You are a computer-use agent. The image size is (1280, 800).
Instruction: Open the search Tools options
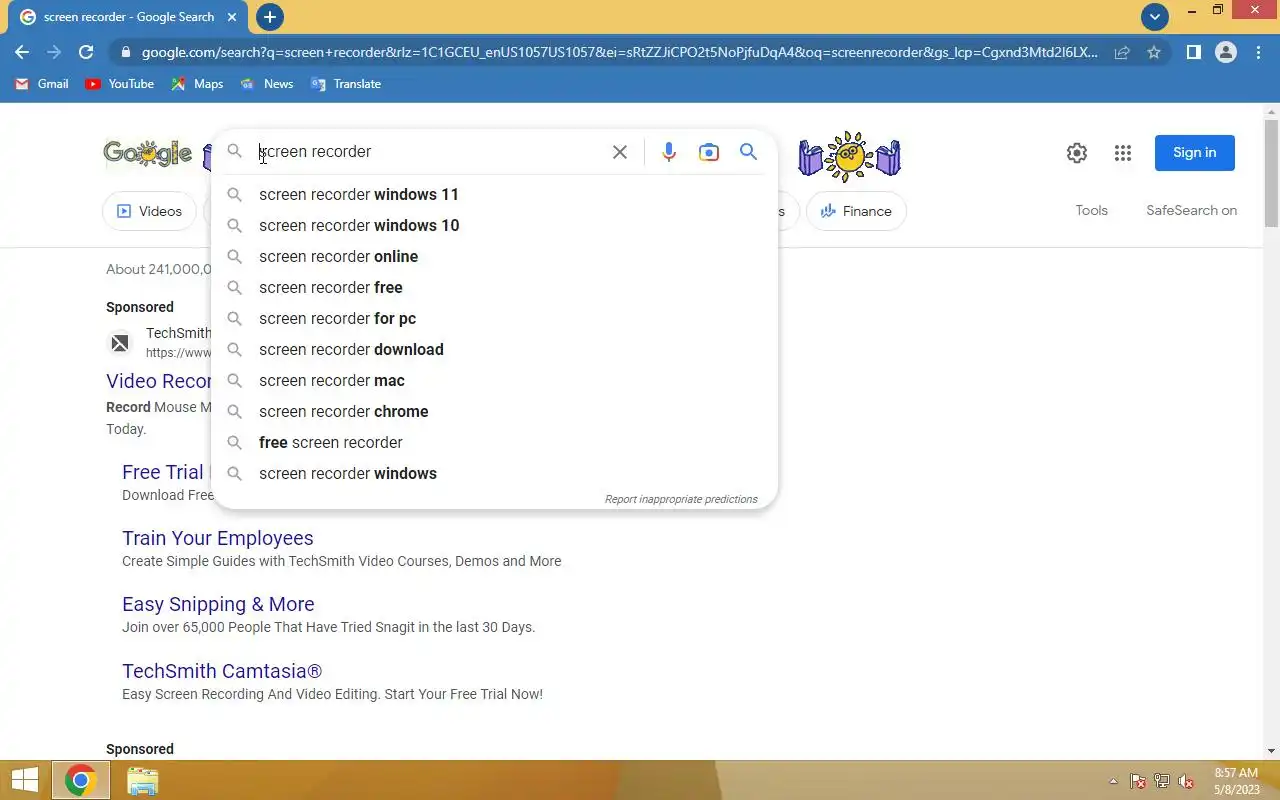pos(1091,210)
